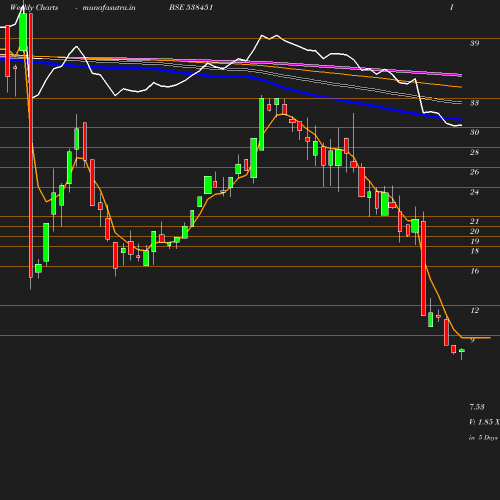Click the price label 12

[x=475, y=310]
